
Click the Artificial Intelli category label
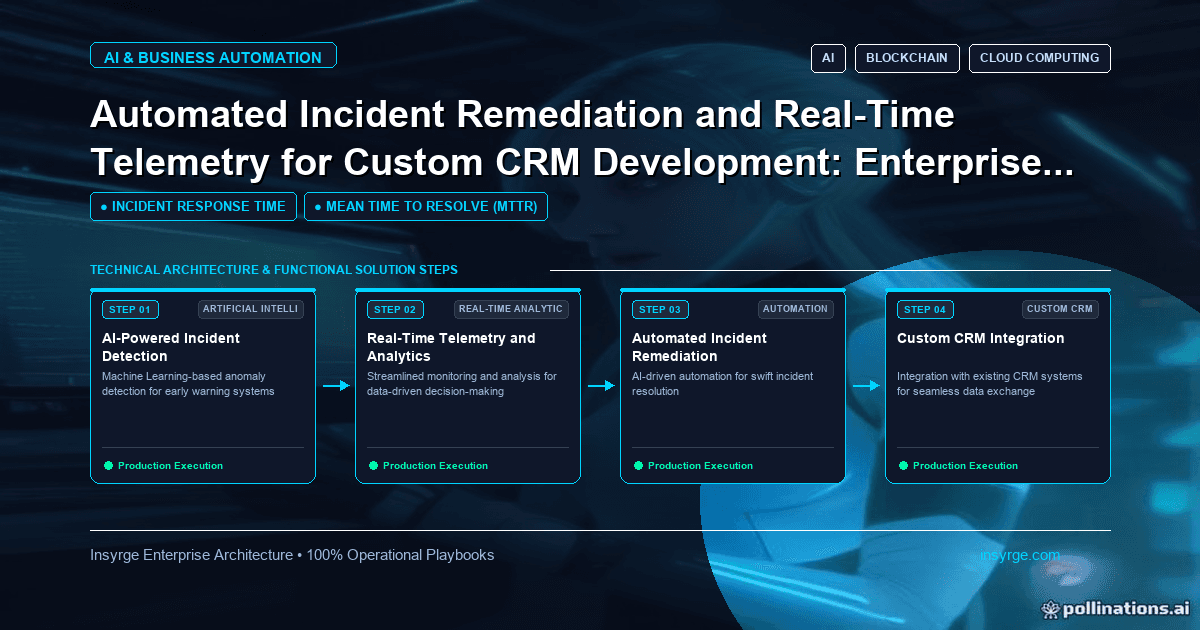point(251,309)
